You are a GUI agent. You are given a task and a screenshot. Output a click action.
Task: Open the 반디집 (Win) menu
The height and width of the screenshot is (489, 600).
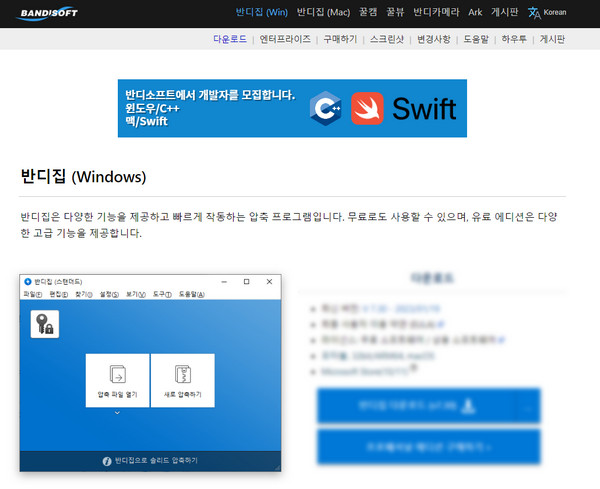click(x=262, y=12)
